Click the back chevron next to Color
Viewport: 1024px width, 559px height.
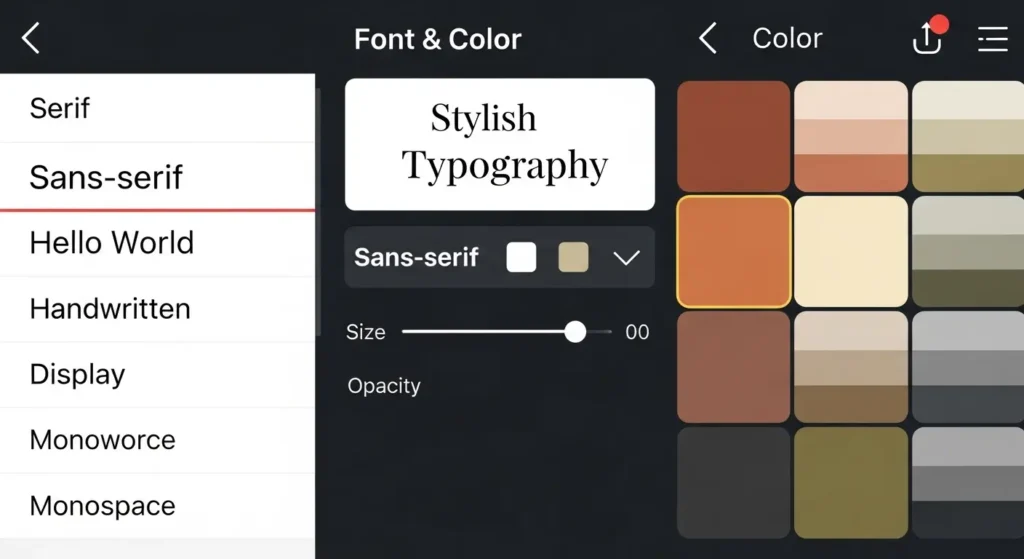708,39
